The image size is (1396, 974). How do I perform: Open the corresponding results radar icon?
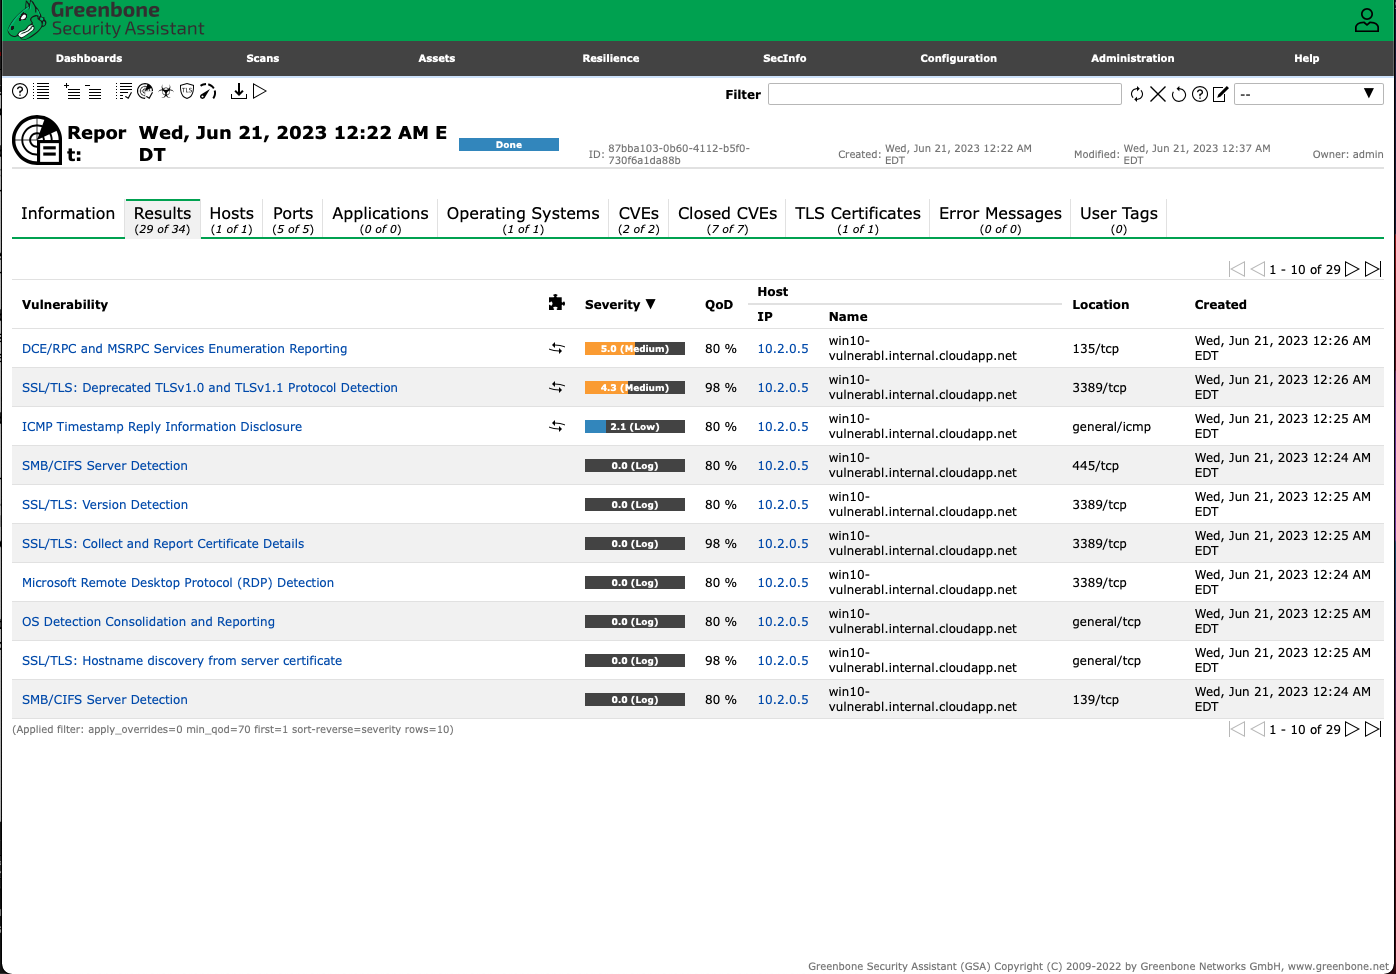click(x=145, y=91)
